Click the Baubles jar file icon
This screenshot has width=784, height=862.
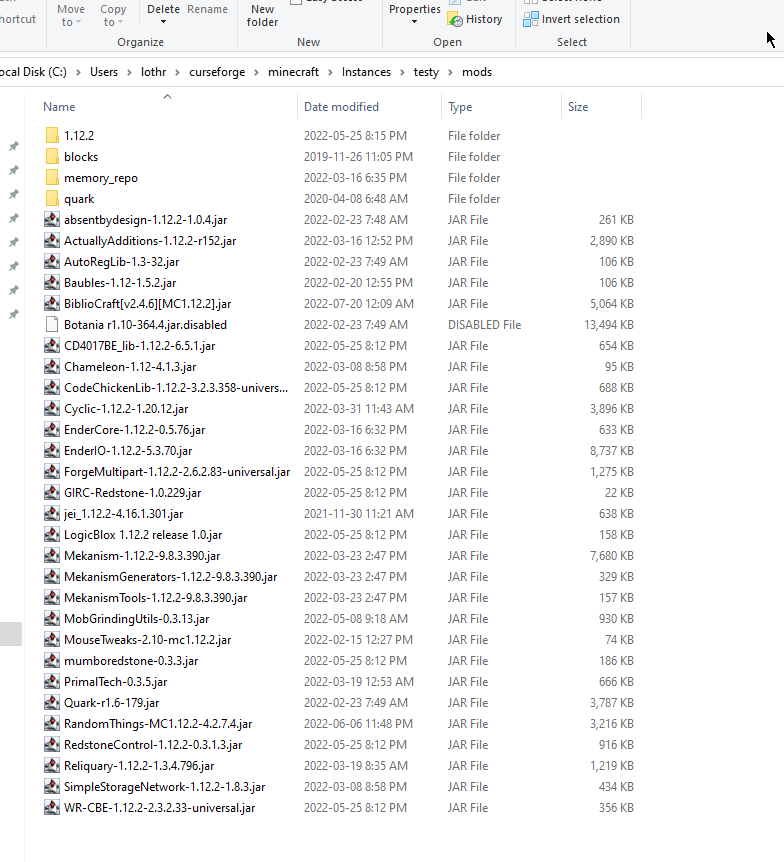tap(52, 283)
